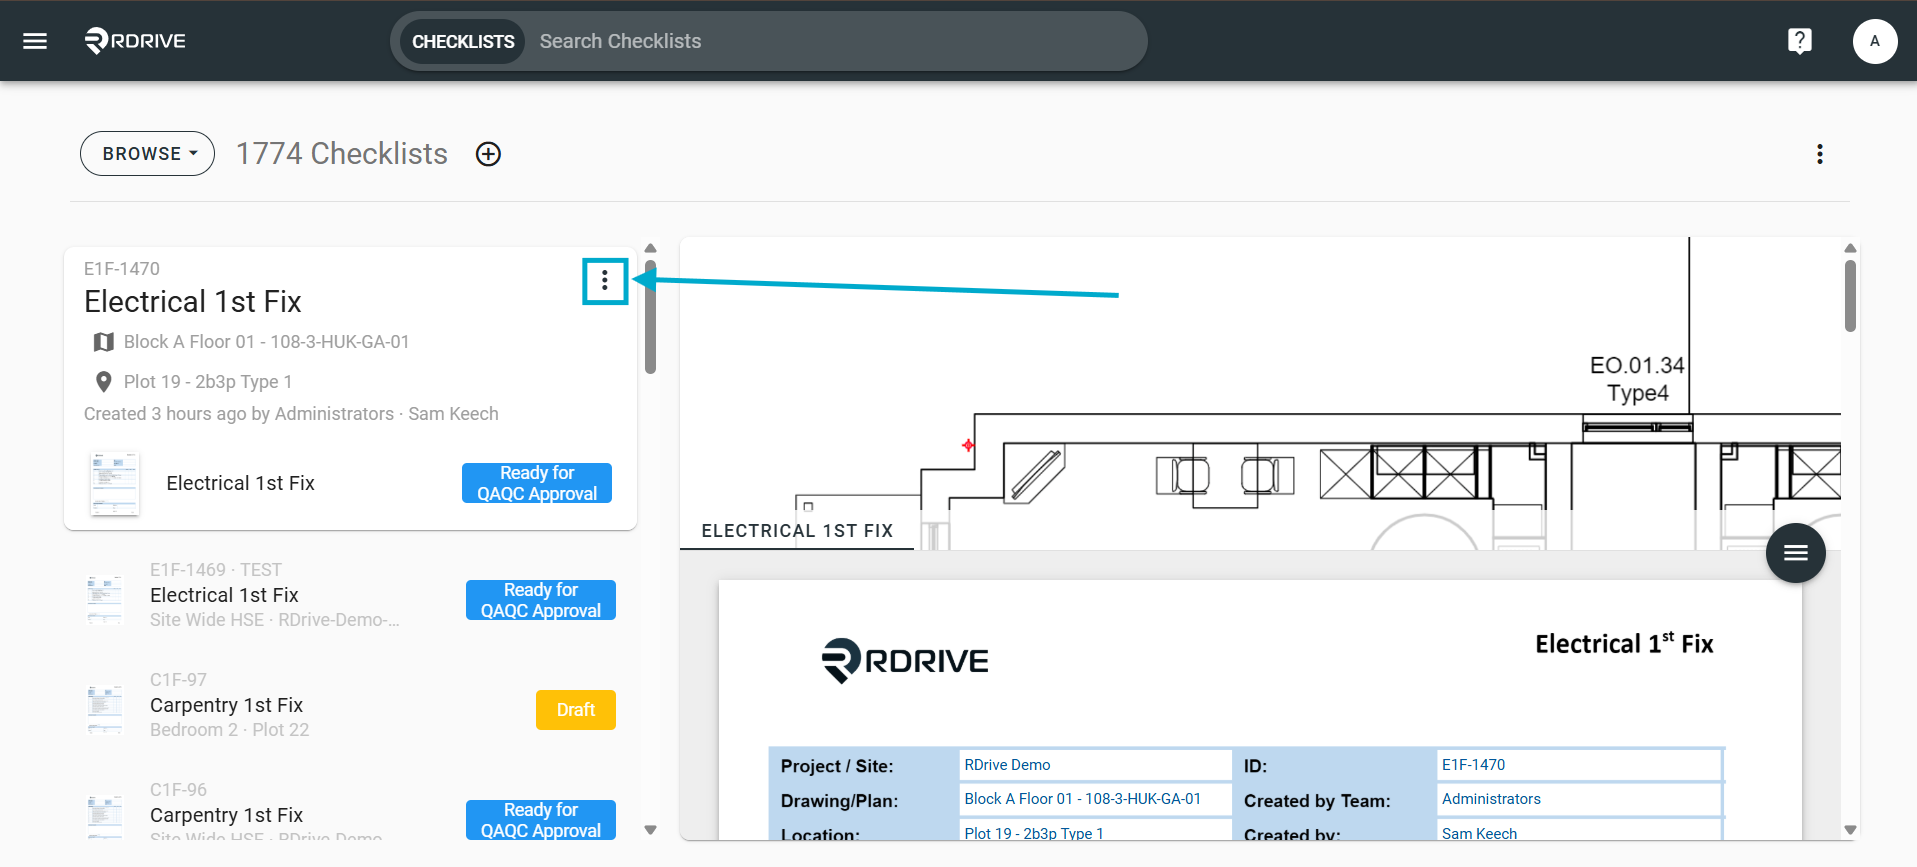
Task: Open the E1F-1470 card three-dot menu
Action: tap(605, 281)
